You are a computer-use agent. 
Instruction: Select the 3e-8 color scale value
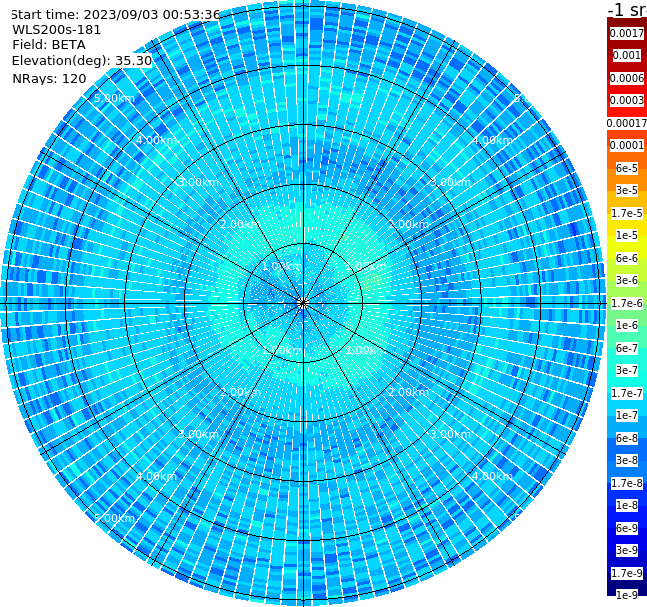[627, 460]
